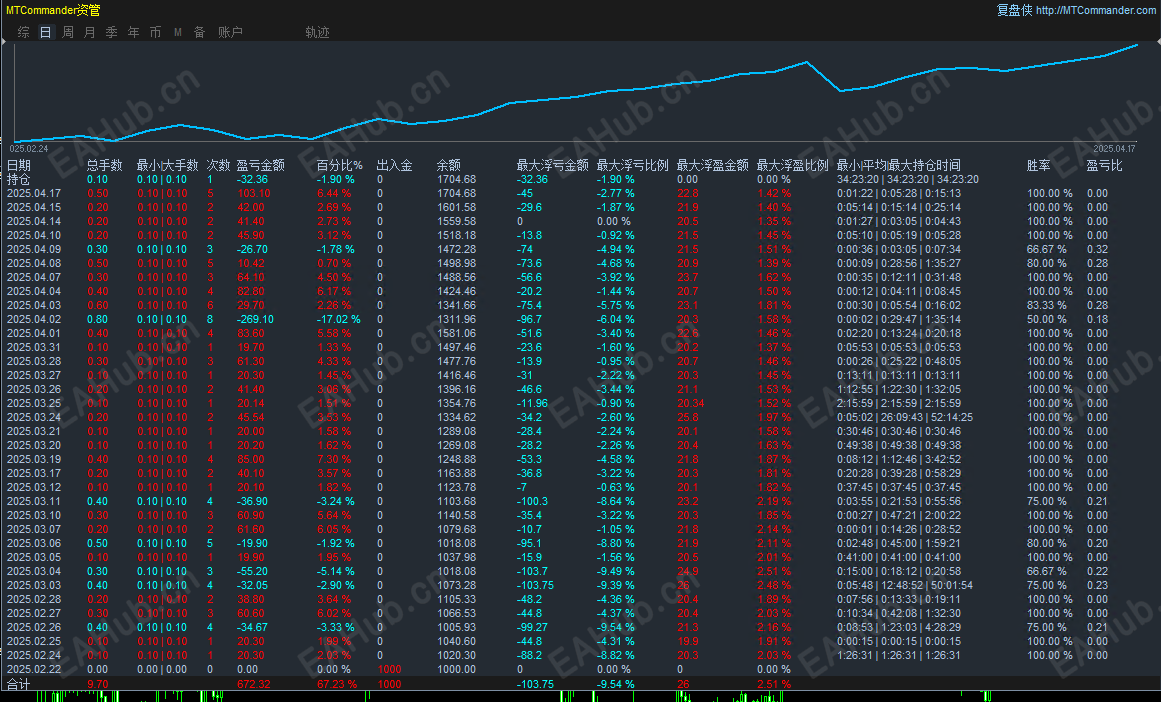The width and height of the screenshot is (1161, 702).
Task: Switch to the 账户 account tab
Action: point(230,33)
